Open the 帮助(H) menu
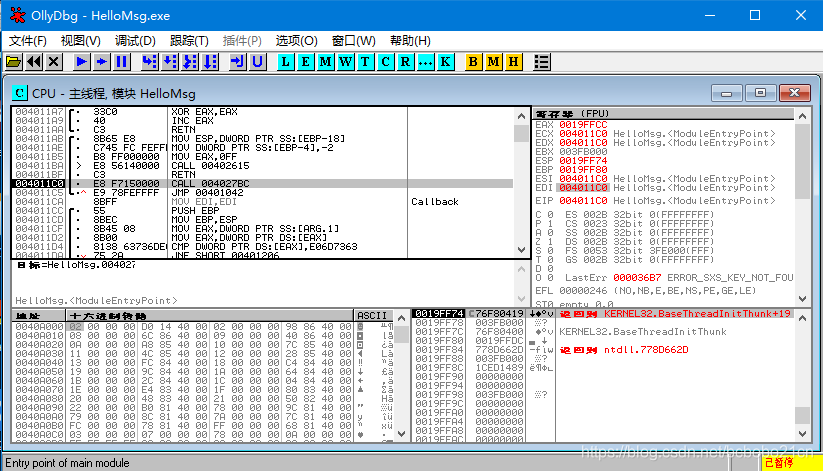Screen dimensions: 823x471 click(x=410, y=40)
